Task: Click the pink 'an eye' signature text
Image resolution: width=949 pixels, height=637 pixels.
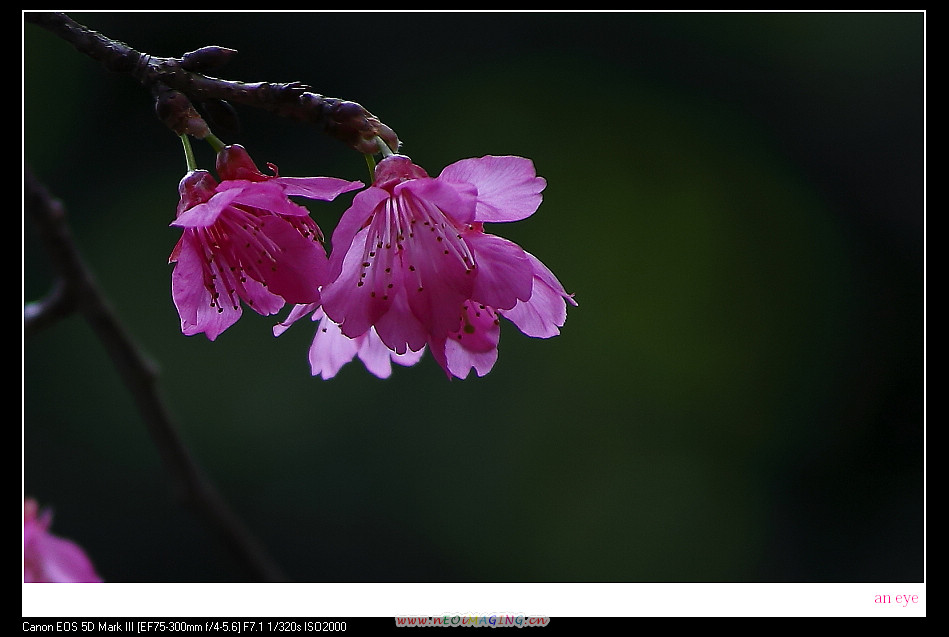Action: coord(896,598)
